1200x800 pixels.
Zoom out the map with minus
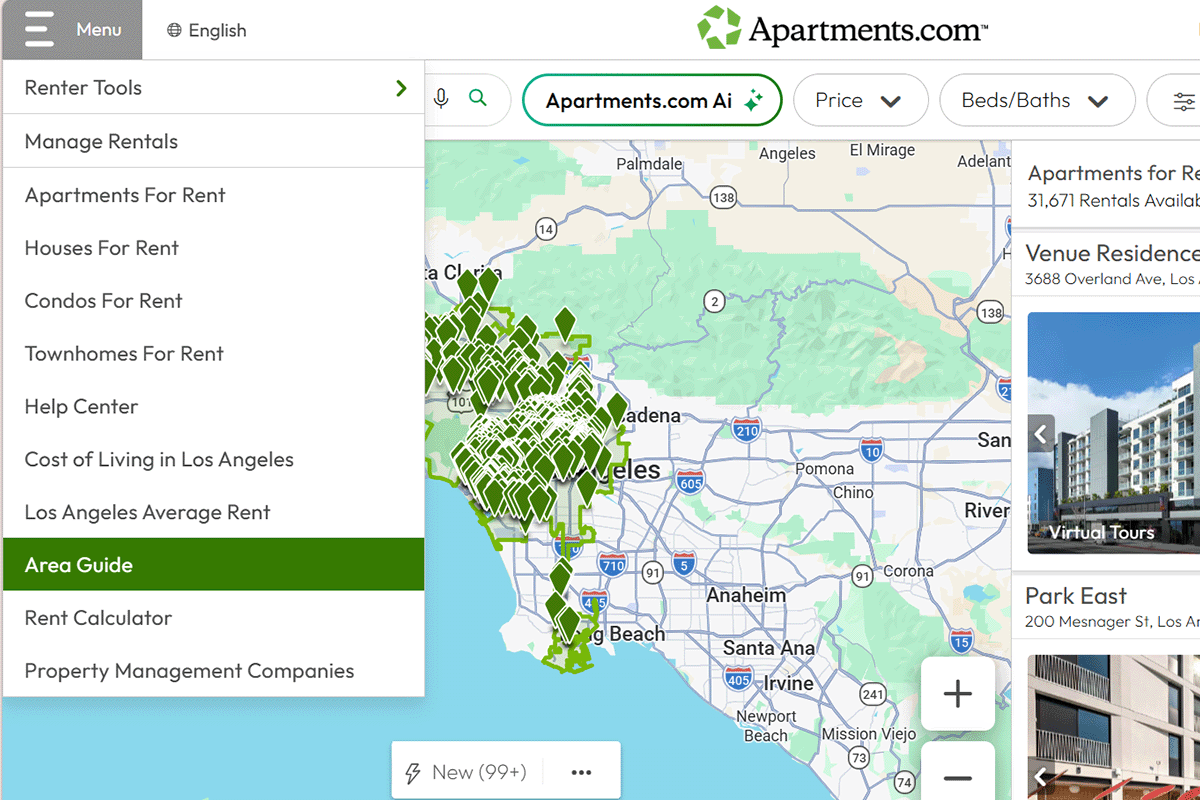pyautogui.click(x=958, y=777)
